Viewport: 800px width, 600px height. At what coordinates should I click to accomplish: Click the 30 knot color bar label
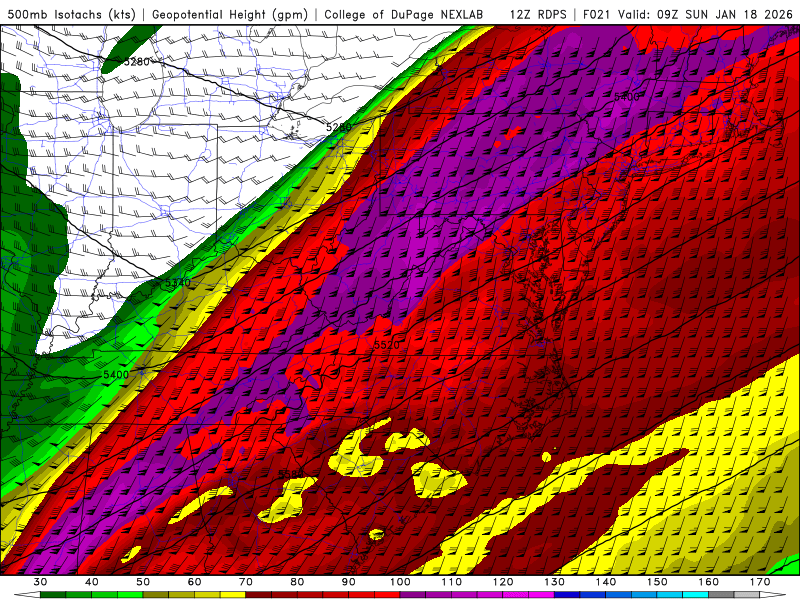40,582
